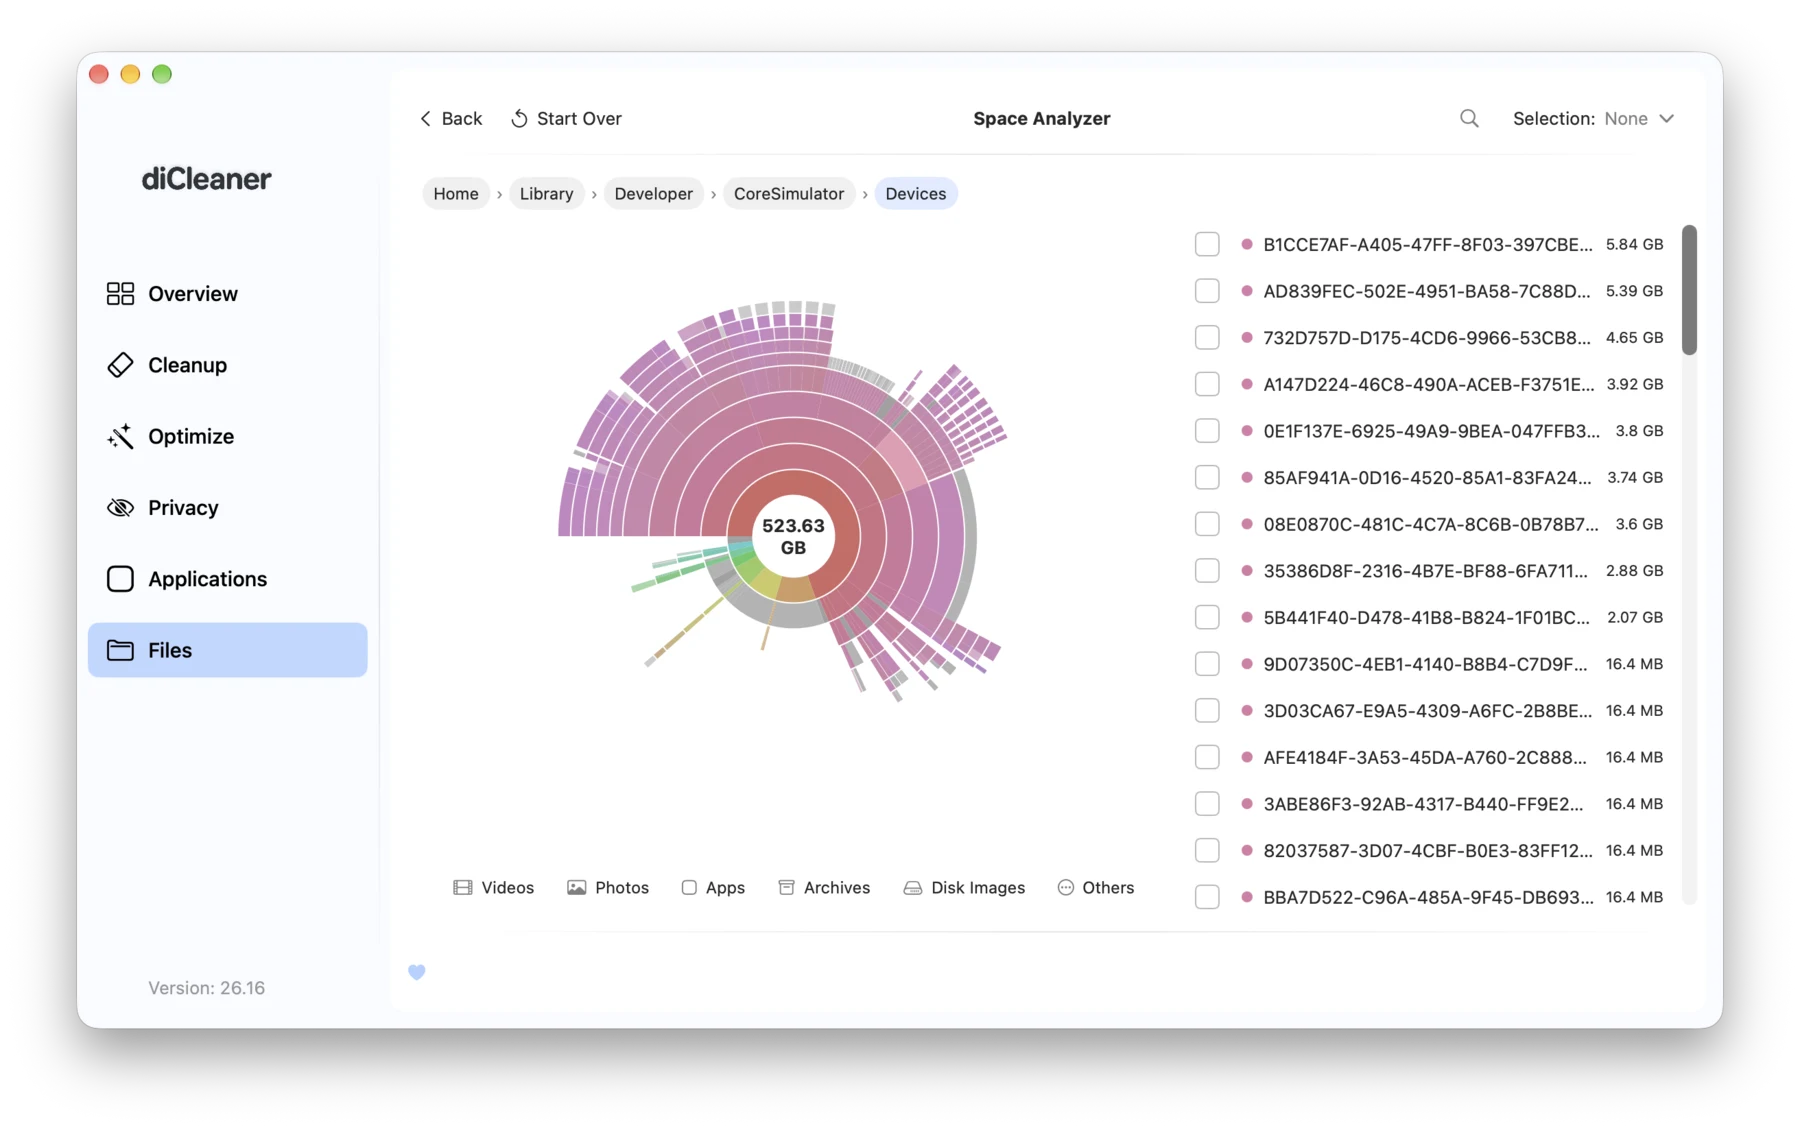The image size is (1800, 1130).
Task: Mark the 9D07350C-4EB1 row checkbox
Action: [x=1207, y=664]
